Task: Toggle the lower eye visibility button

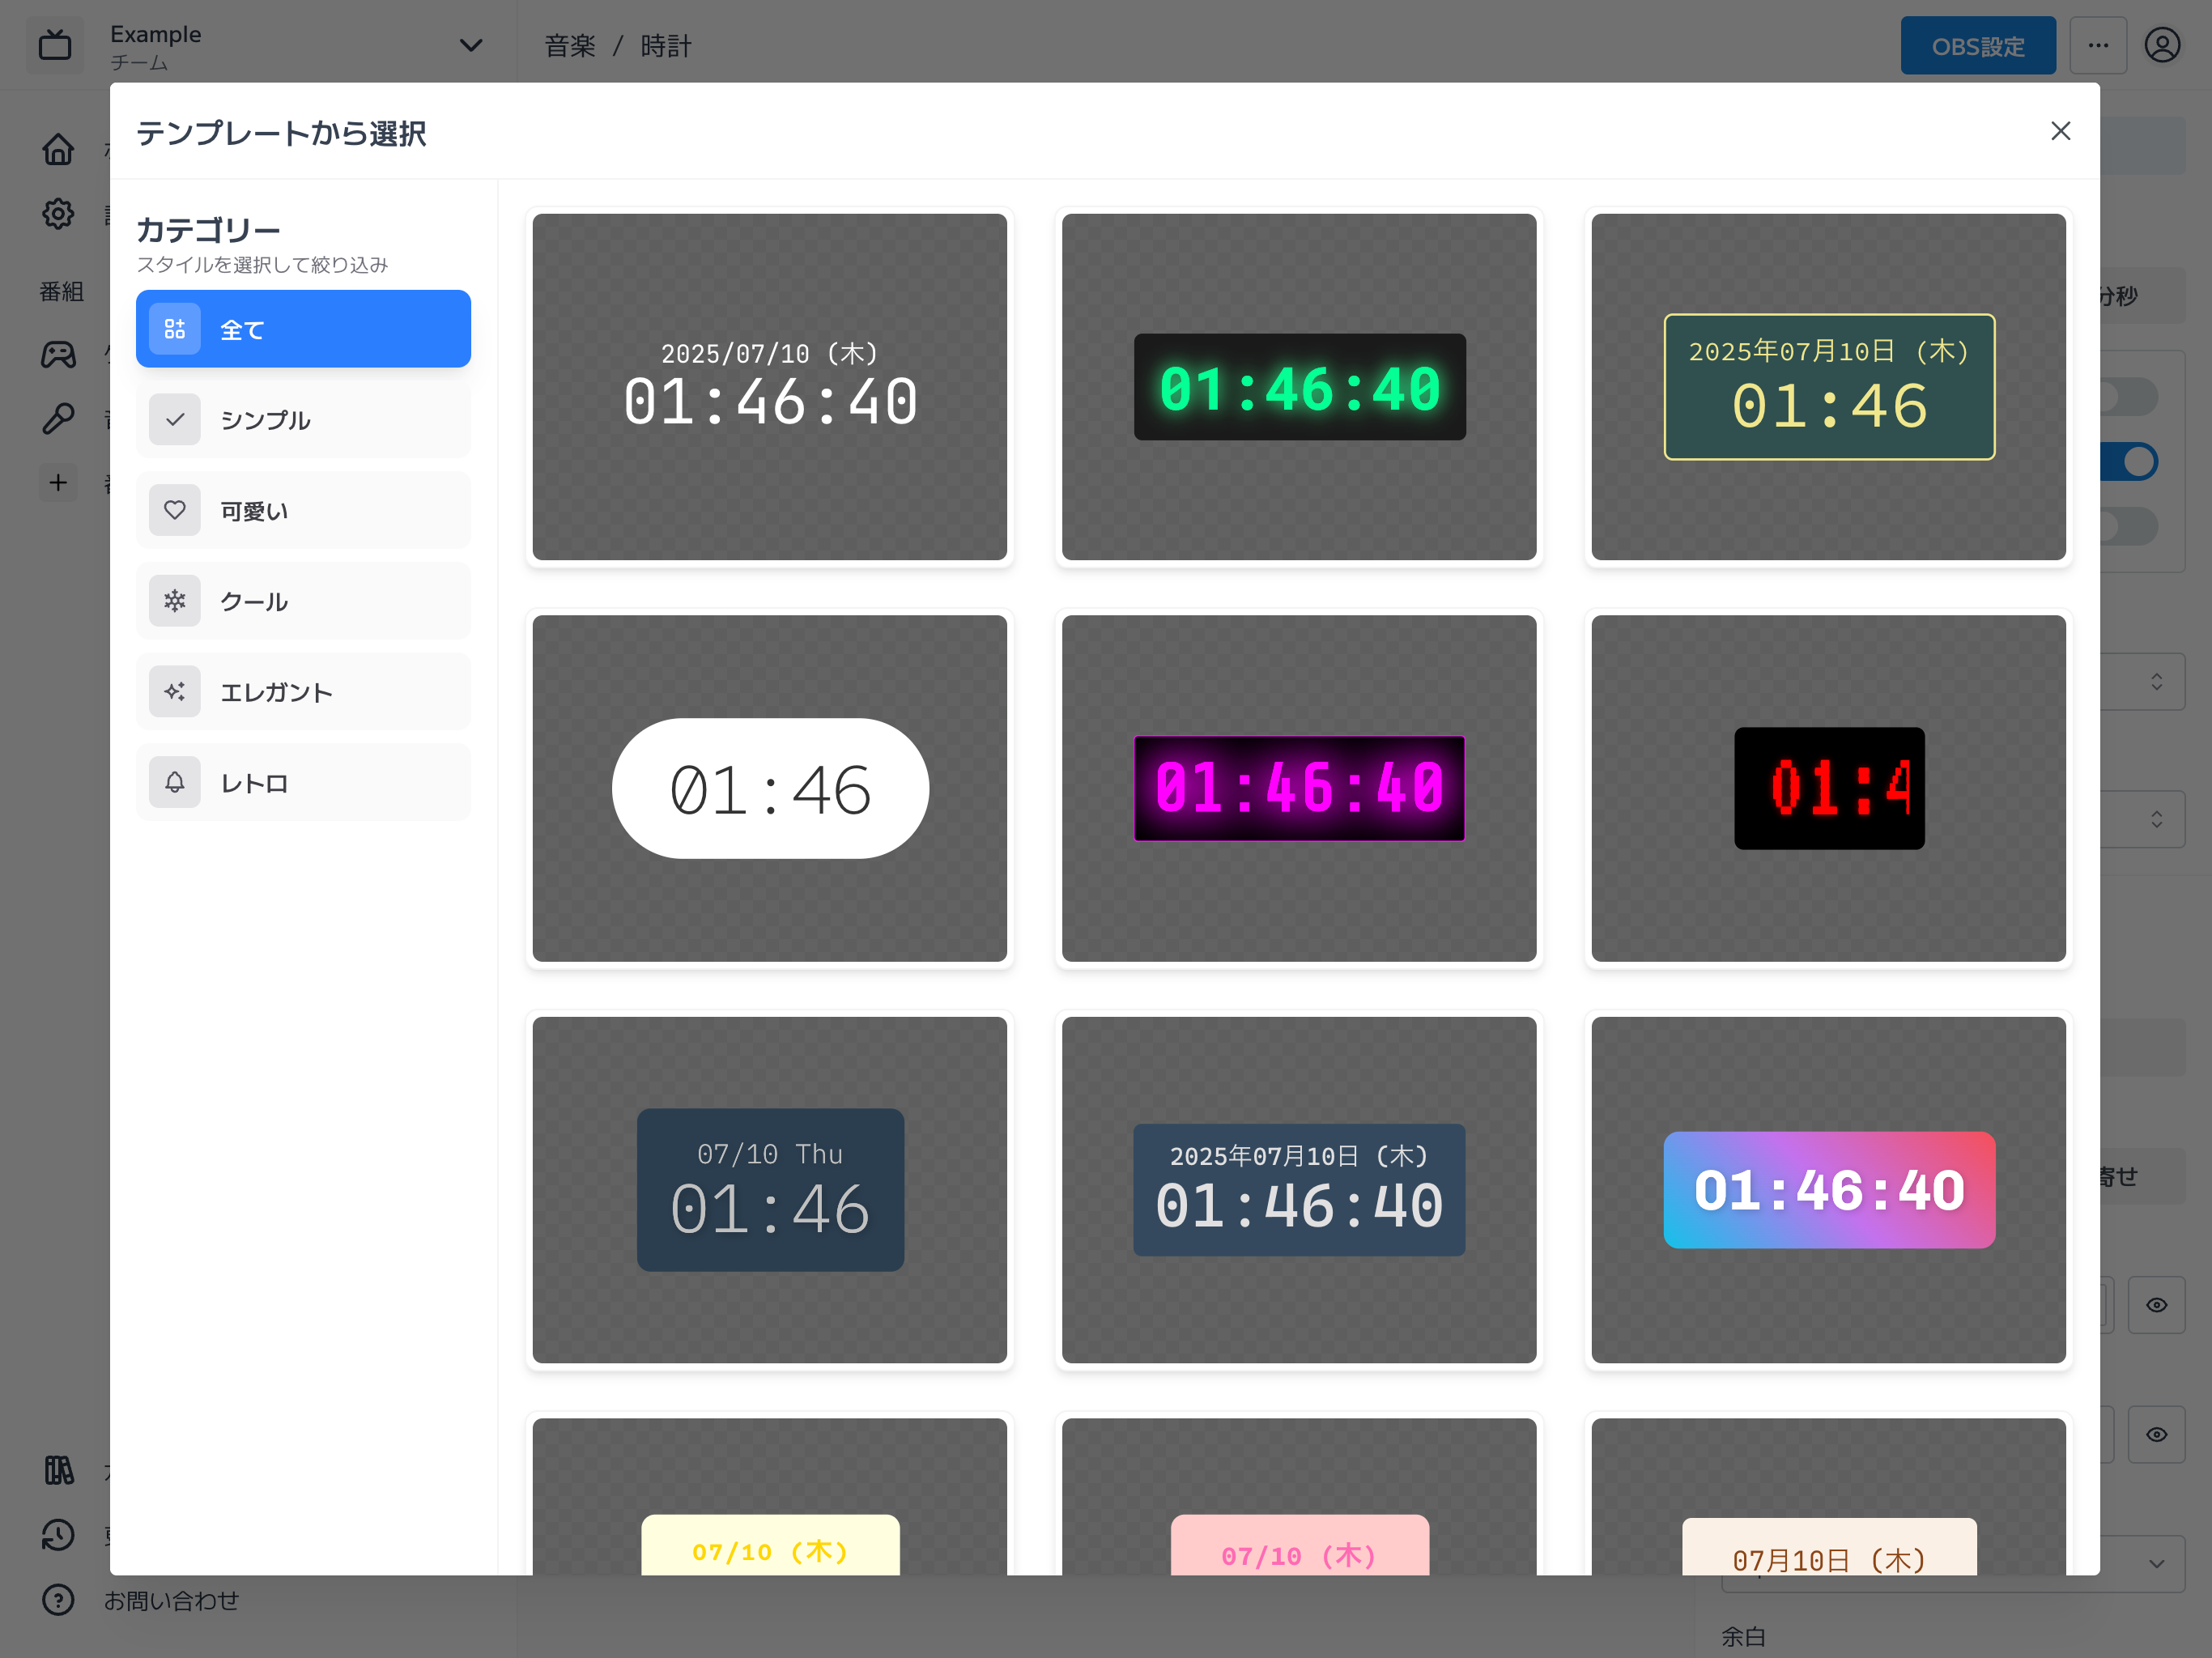Action: (x=2156, y=1435)
